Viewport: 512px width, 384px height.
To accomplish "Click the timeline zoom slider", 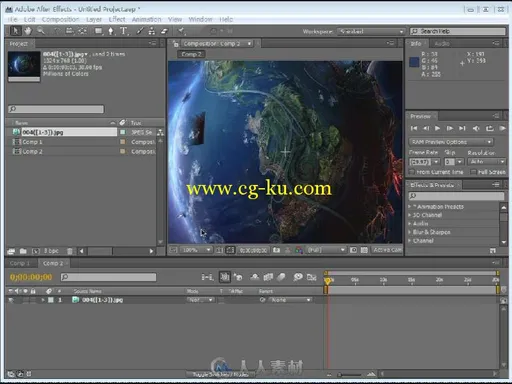I will click(350, 375).
